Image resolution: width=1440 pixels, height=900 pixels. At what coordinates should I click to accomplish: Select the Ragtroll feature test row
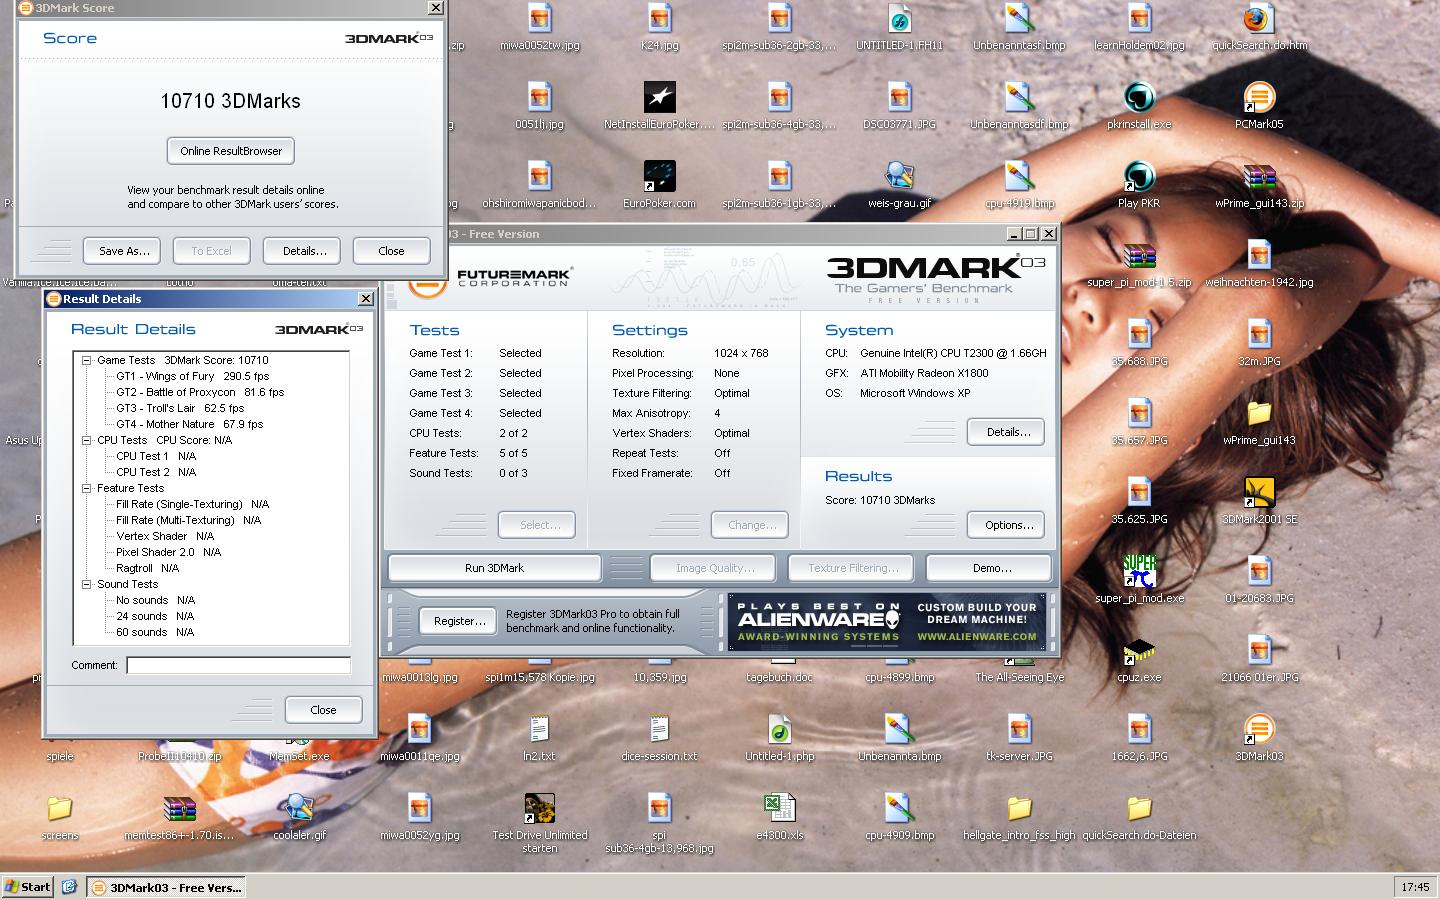coord(147,568)
